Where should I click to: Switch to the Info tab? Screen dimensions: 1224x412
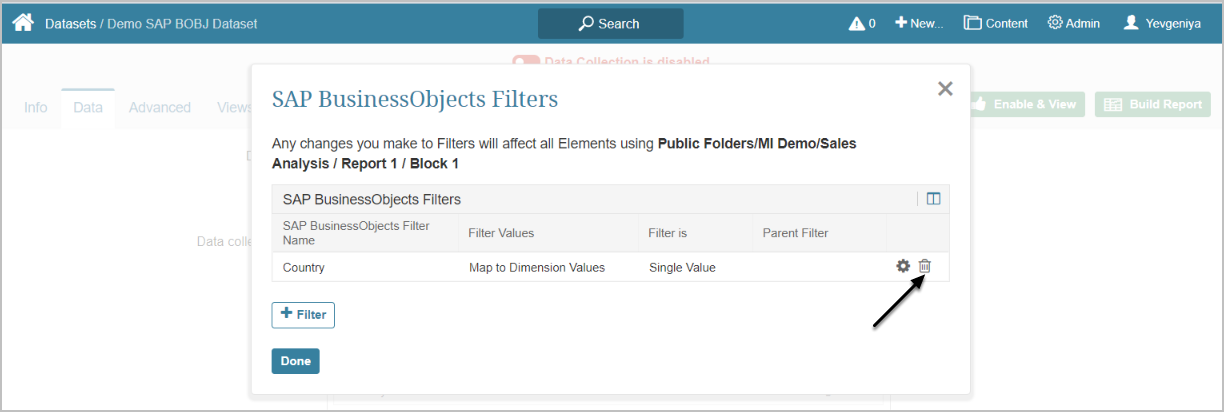click(x=36, y=107)
